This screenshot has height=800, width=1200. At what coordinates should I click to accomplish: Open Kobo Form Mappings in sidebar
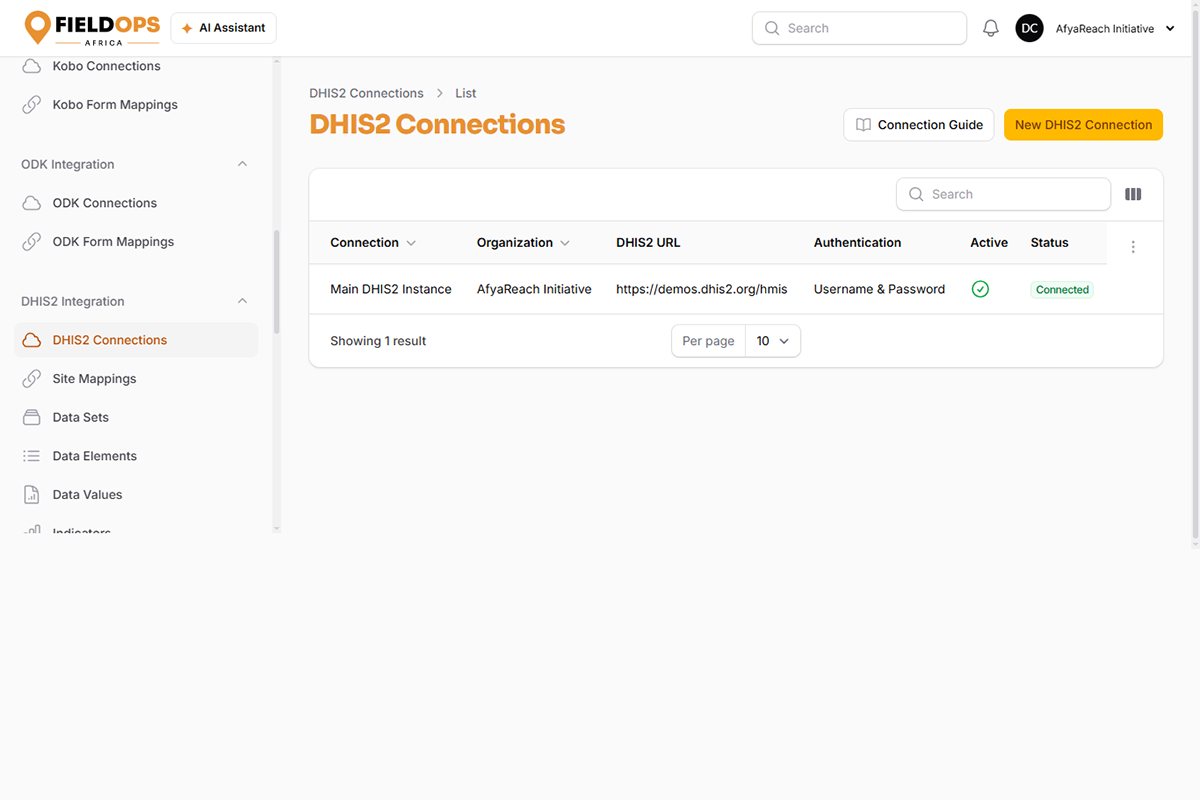[136, 105]
